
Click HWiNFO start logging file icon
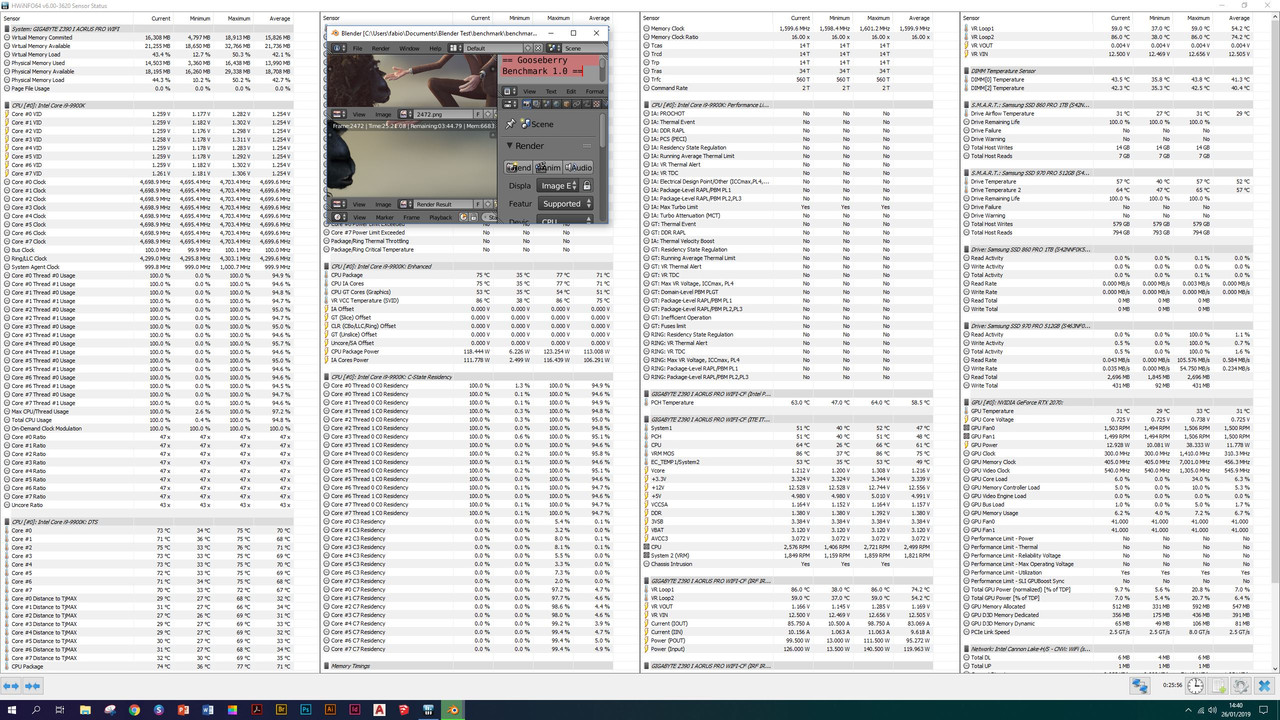pyautogui.click(x=1218, y=686)
